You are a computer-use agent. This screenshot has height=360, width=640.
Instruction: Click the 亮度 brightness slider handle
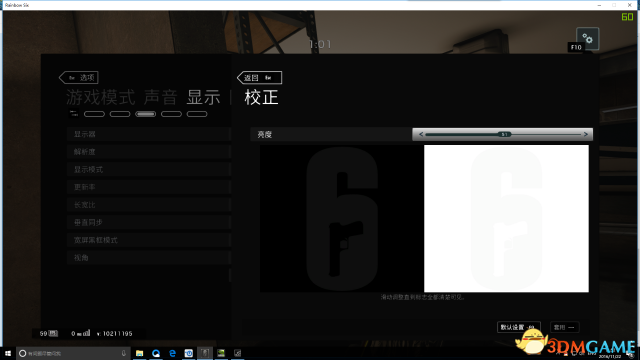pos(504,134)
